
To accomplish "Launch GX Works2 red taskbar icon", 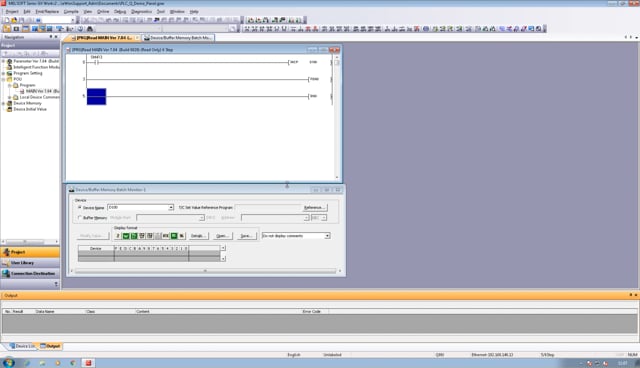I will [88, 363].
